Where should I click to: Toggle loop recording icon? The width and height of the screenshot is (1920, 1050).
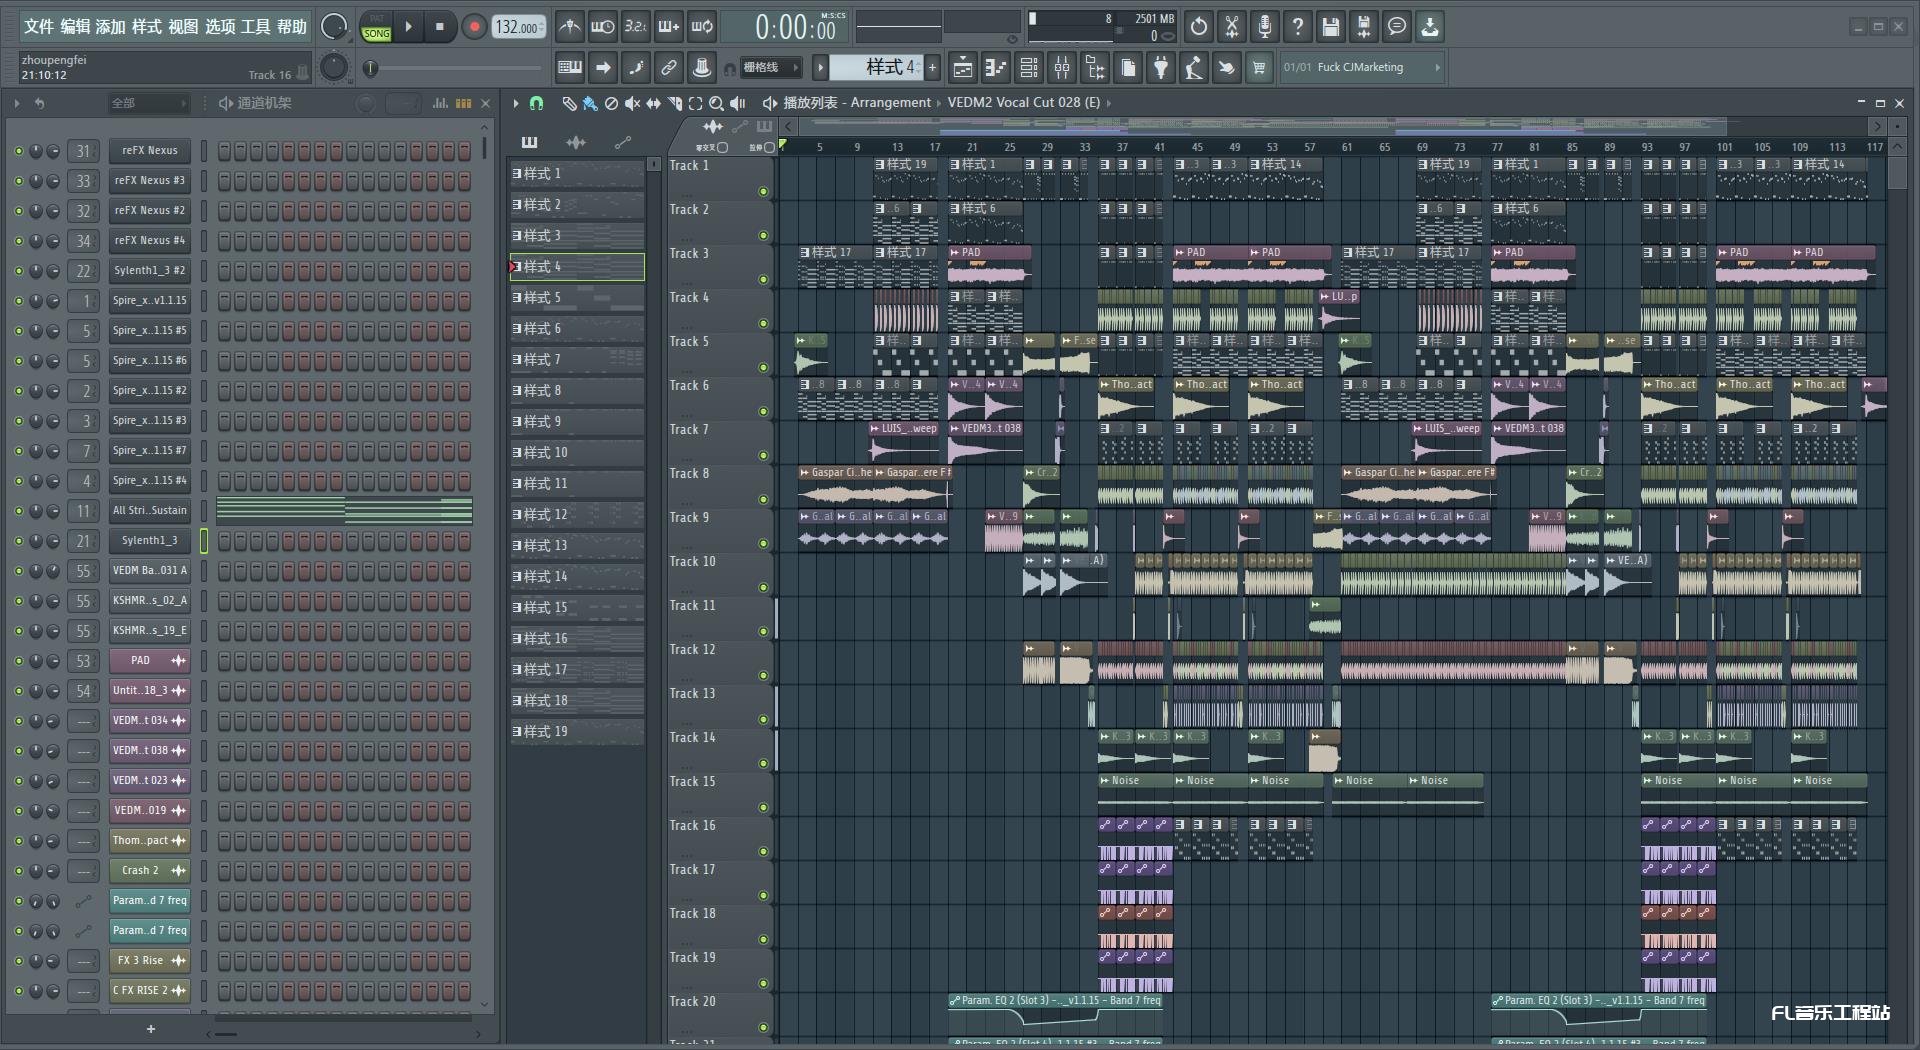[703, 27]
